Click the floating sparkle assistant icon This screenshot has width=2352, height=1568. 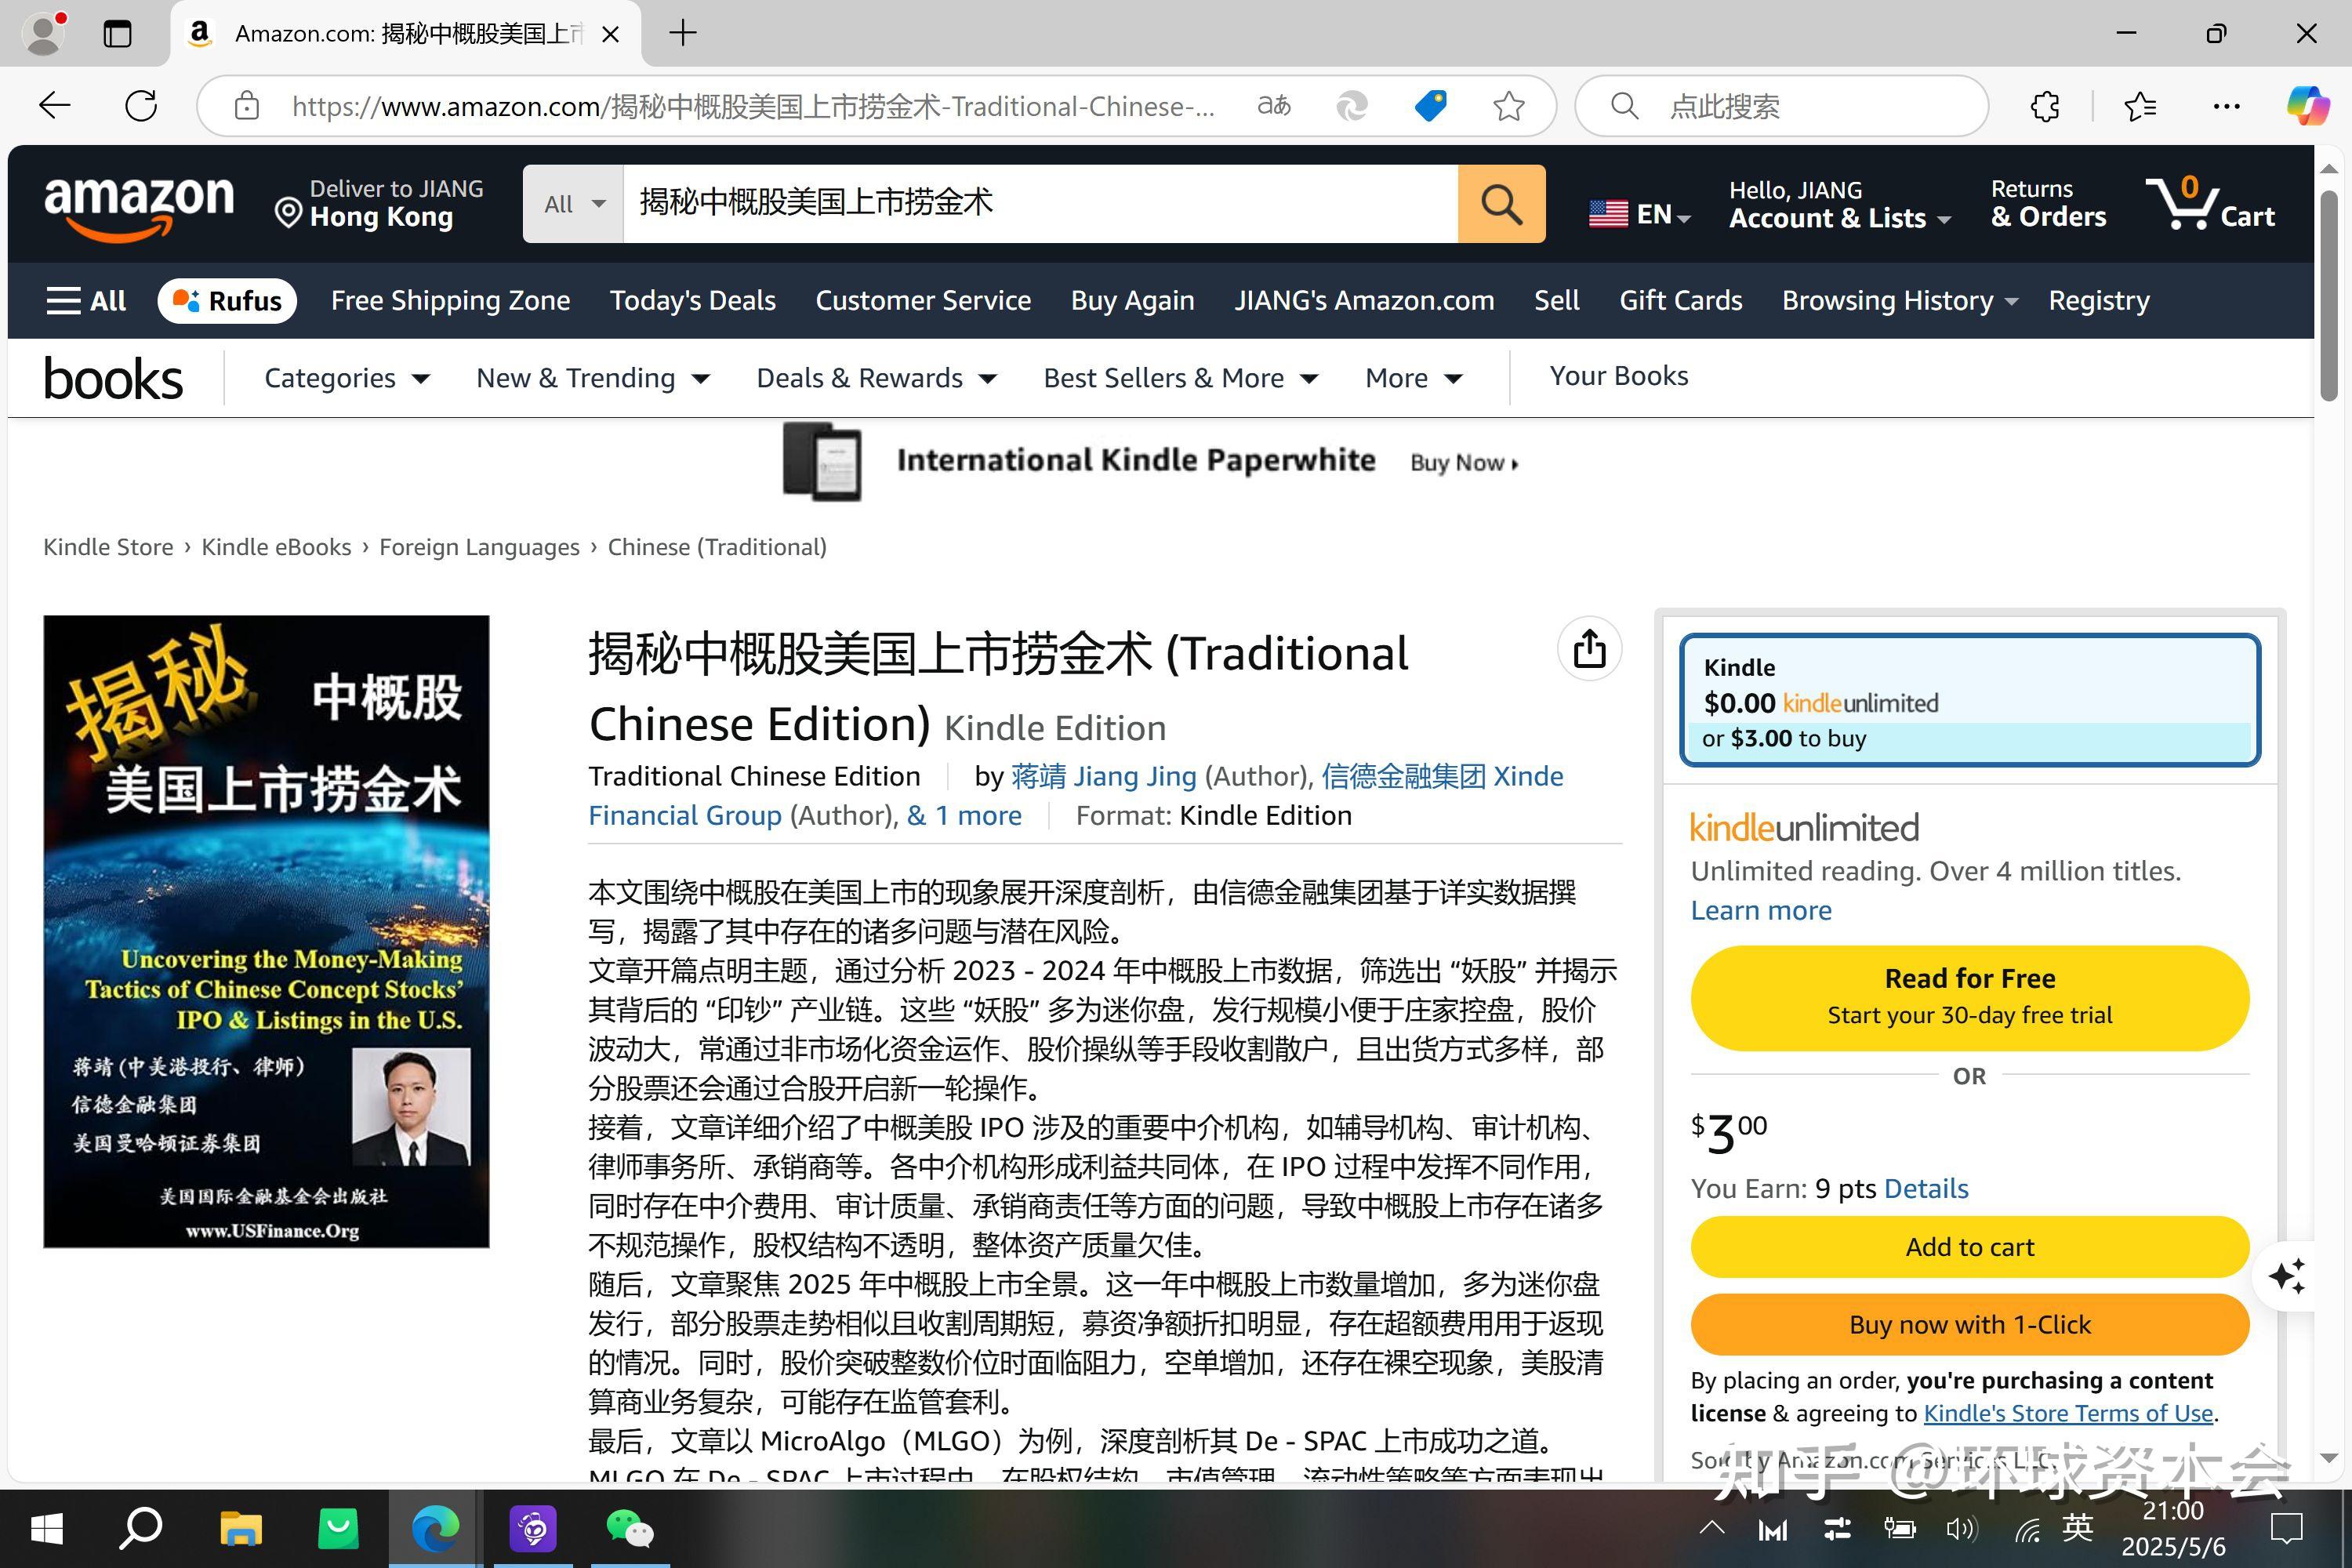(2287, 1277)
